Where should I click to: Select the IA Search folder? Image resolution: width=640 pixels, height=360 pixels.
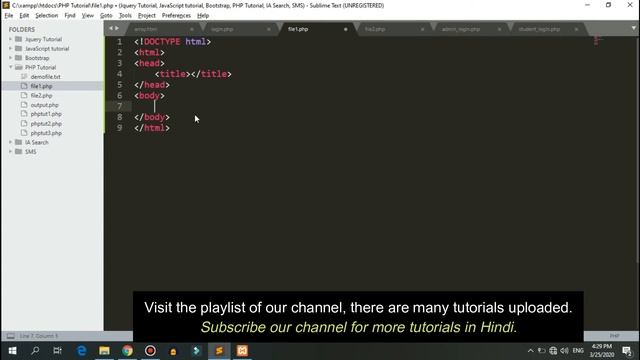coord(37,142)
